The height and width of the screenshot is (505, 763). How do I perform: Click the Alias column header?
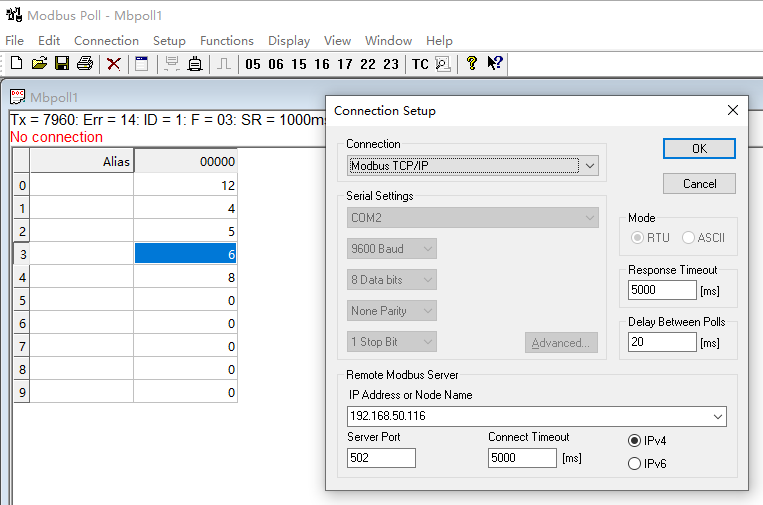coord(82,162)
